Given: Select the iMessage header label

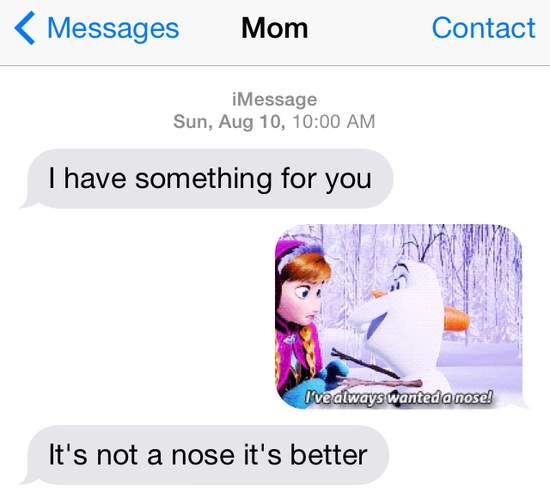Looking at the screenshot, I should (275, 99).
